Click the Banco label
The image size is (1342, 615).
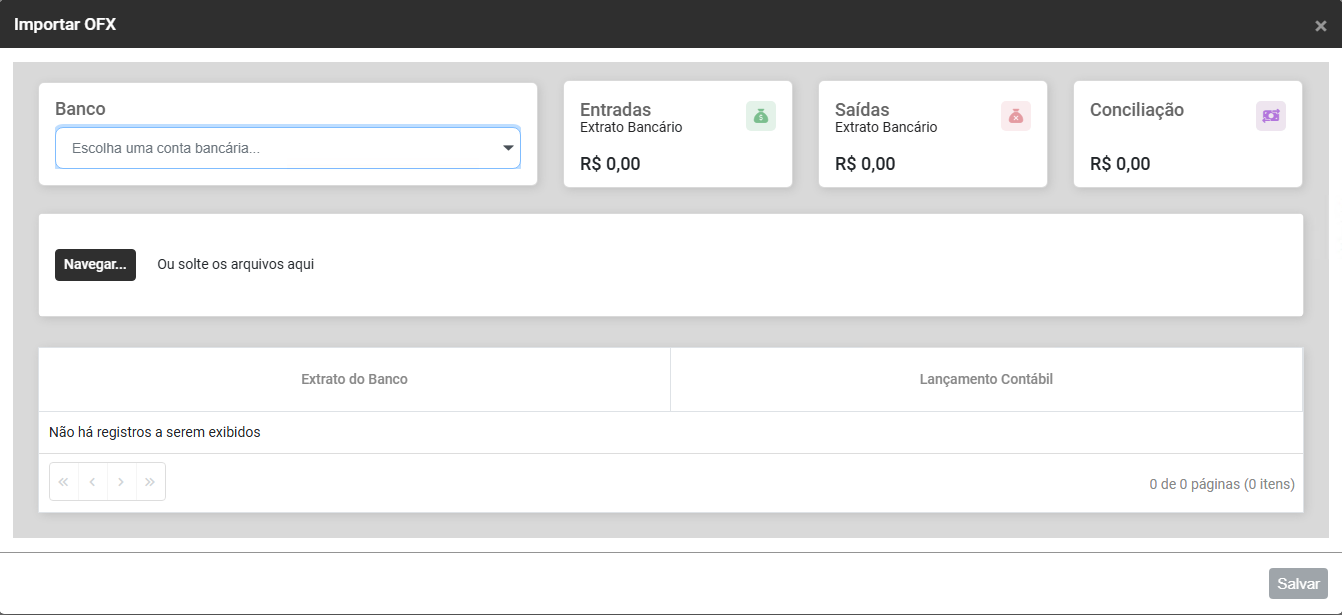tap(80, 109)
